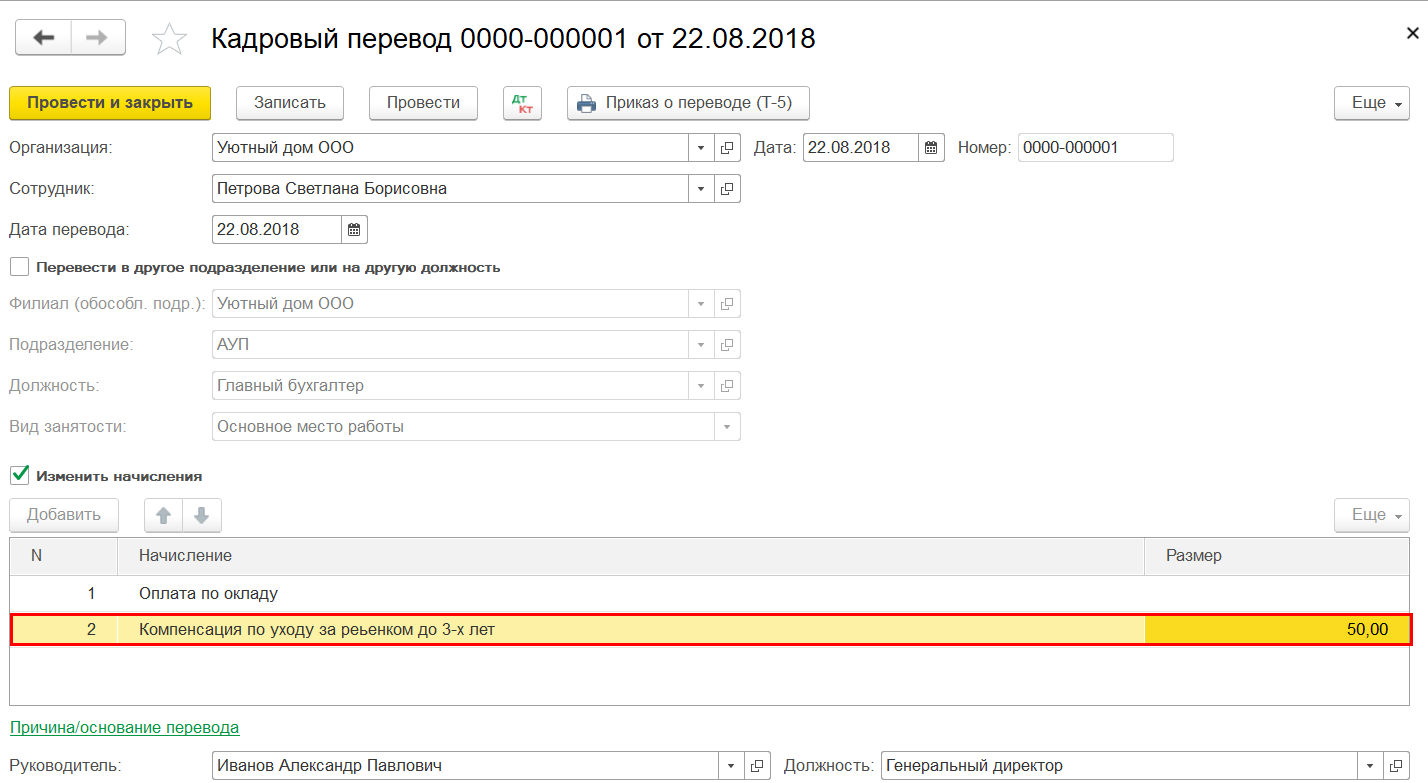Open the table Еще menu
This screenshot has height=783, width=1428.
point(1371,515)
